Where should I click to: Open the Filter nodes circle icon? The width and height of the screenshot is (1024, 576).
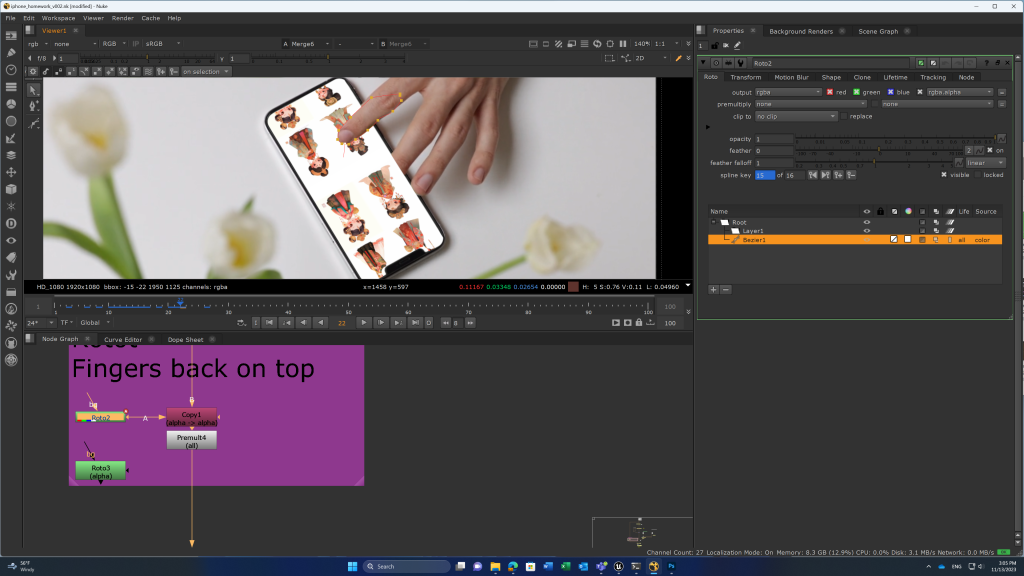click(11, 121)
